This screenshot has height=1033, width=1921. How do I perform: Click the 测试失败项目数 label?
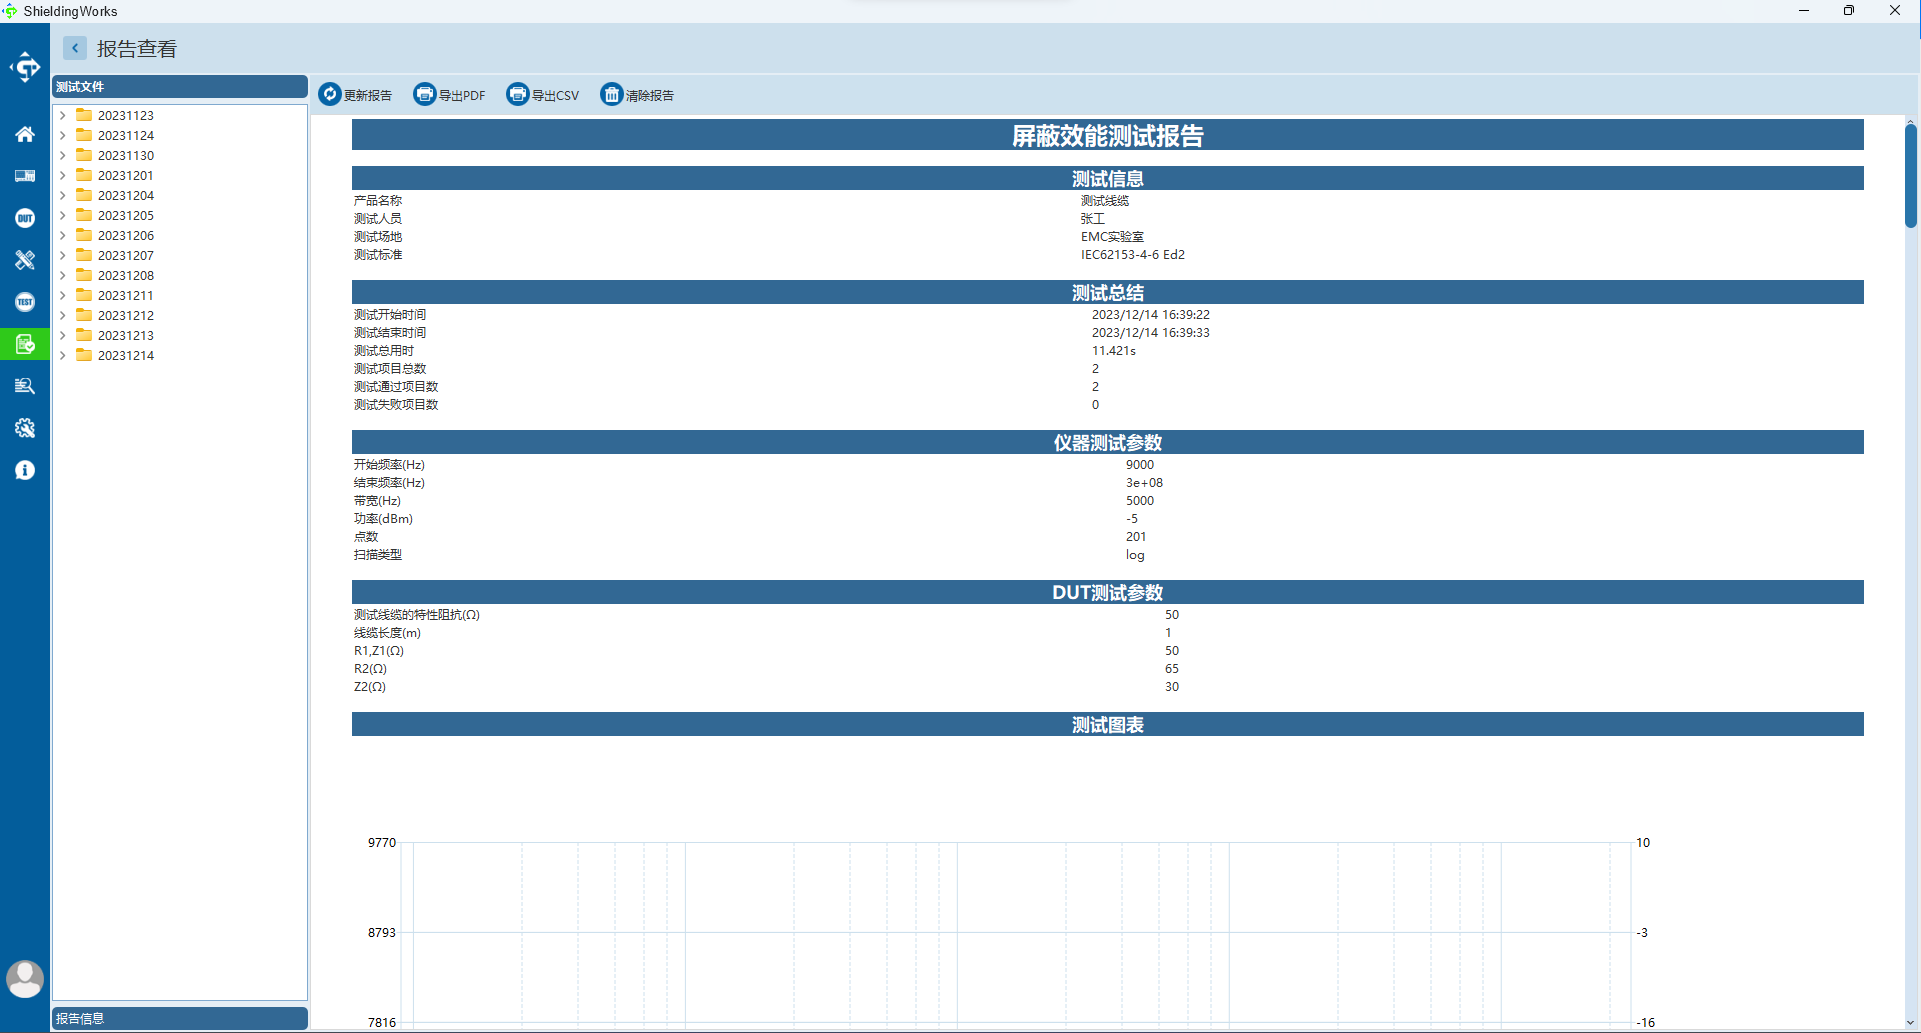point(395,405)
